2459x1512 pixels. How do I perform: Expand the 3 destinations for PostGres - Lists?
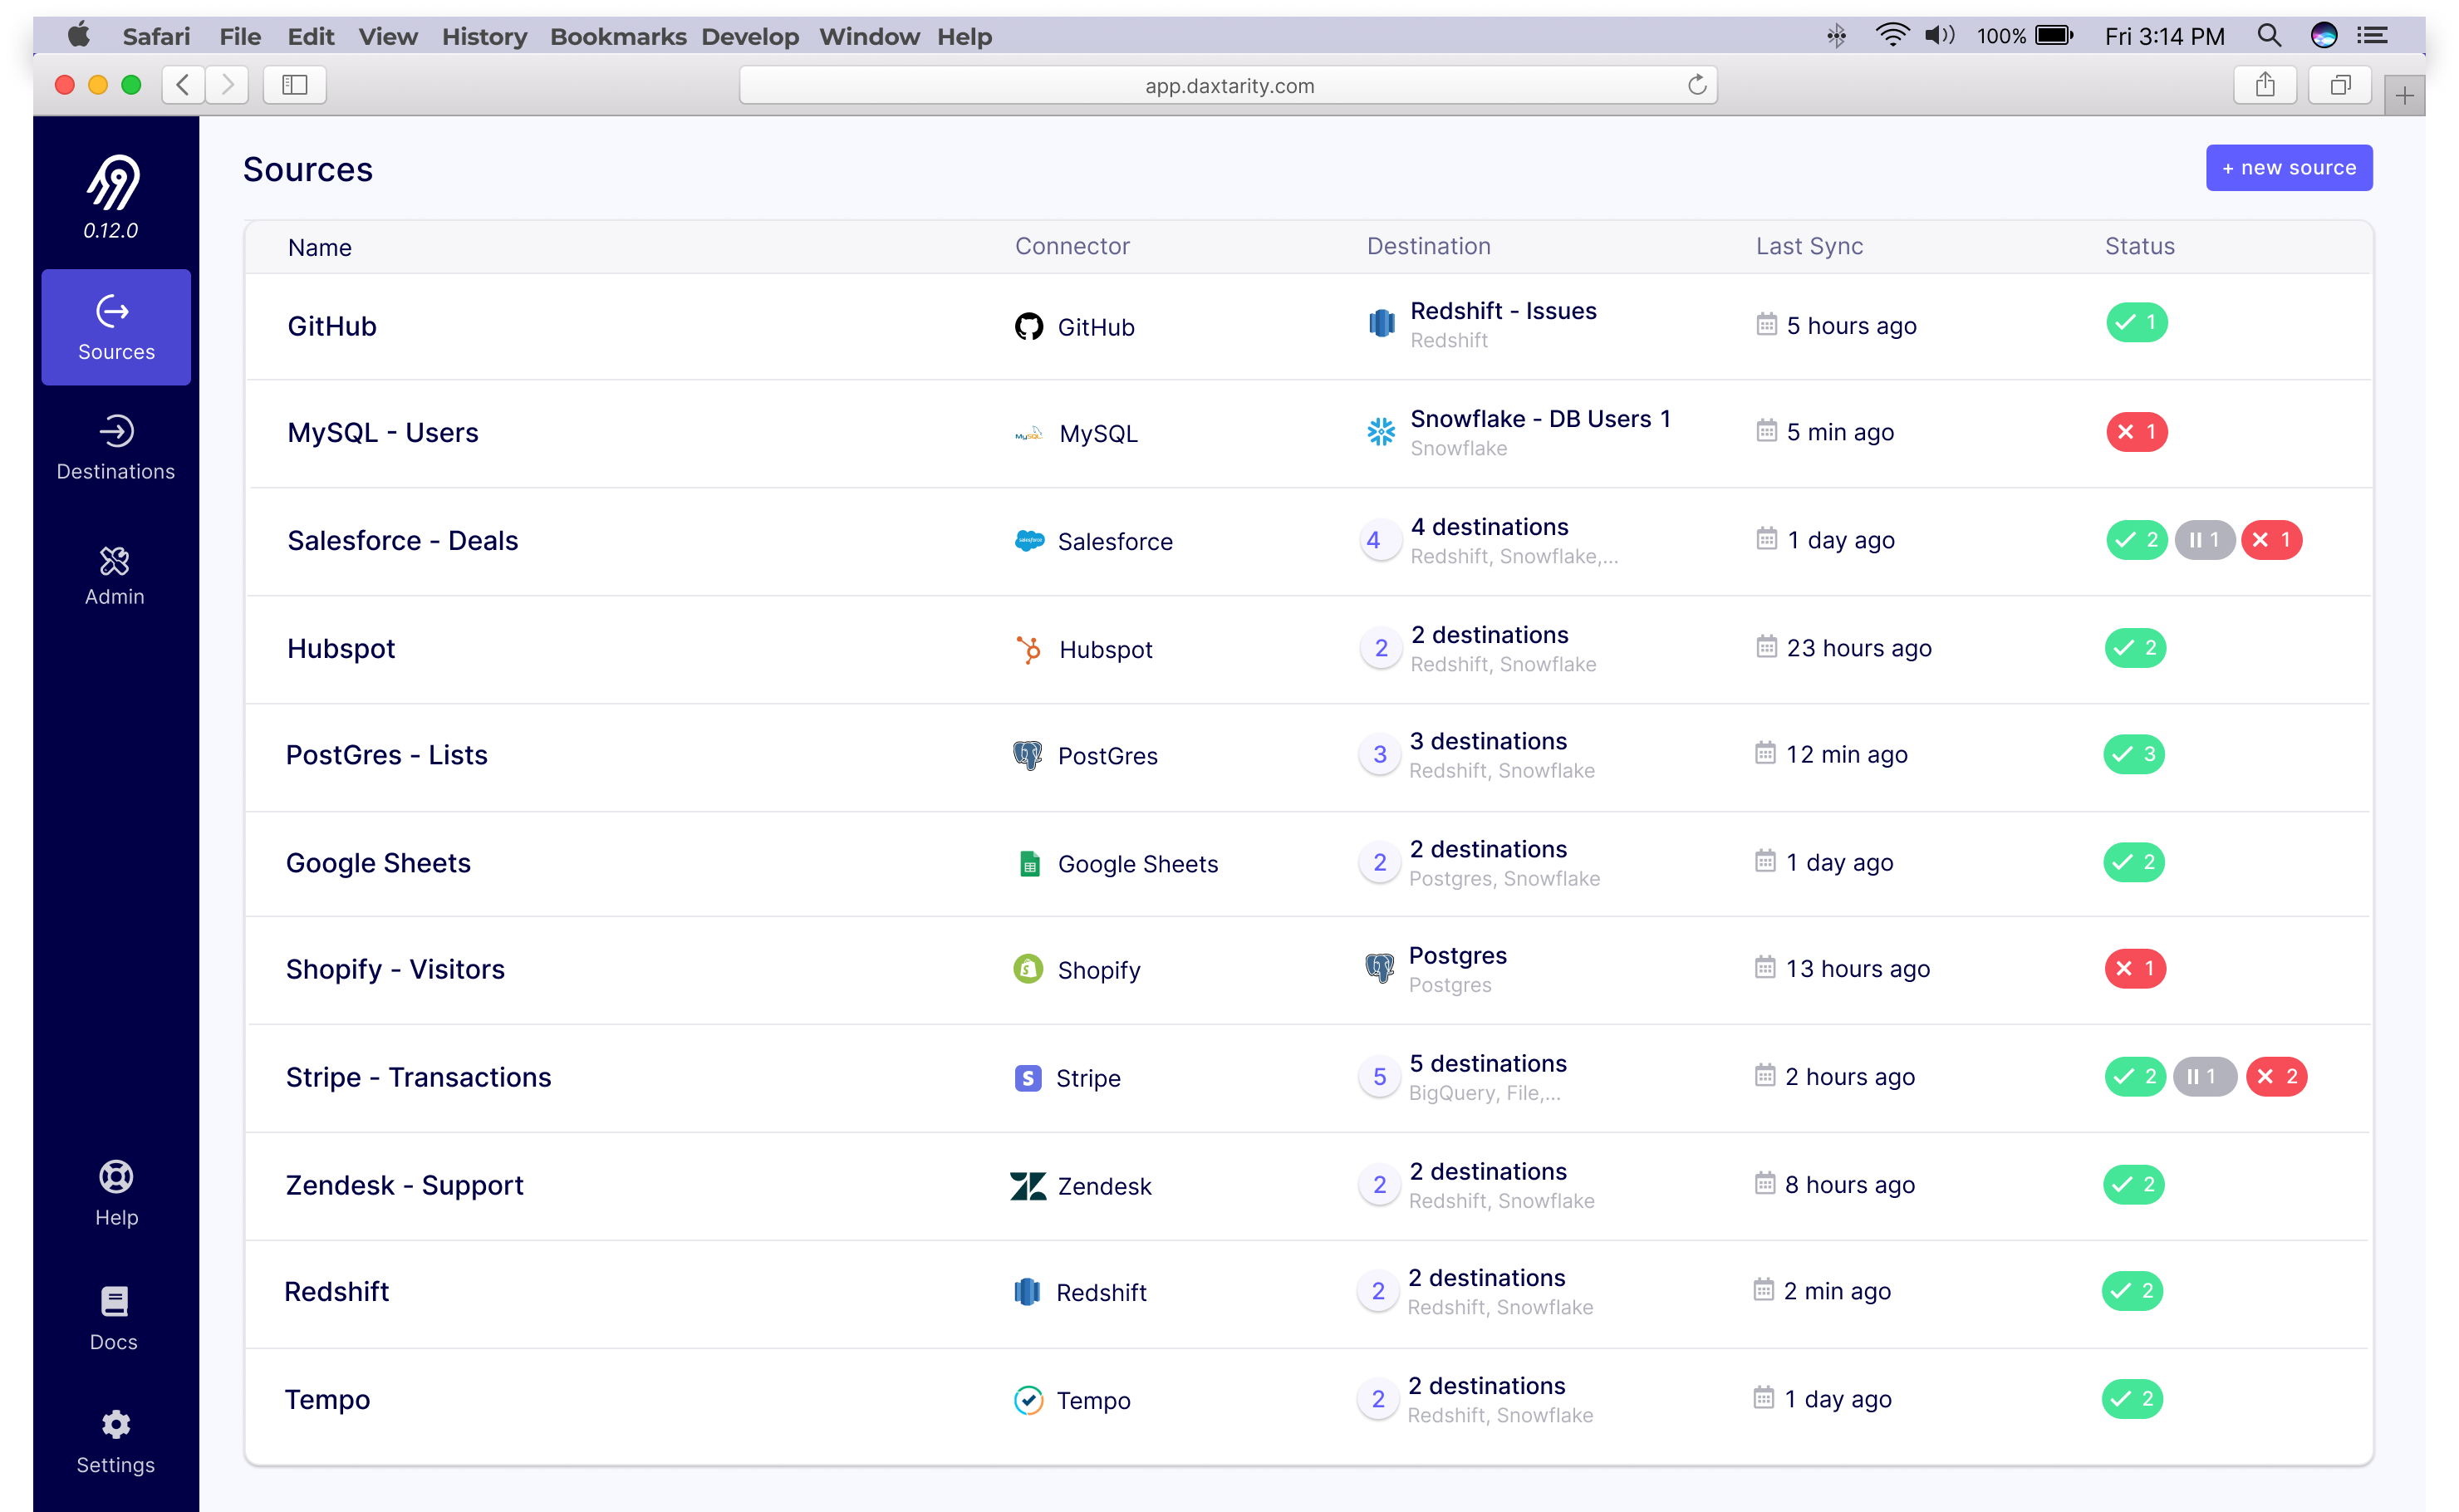(1380, 754)
